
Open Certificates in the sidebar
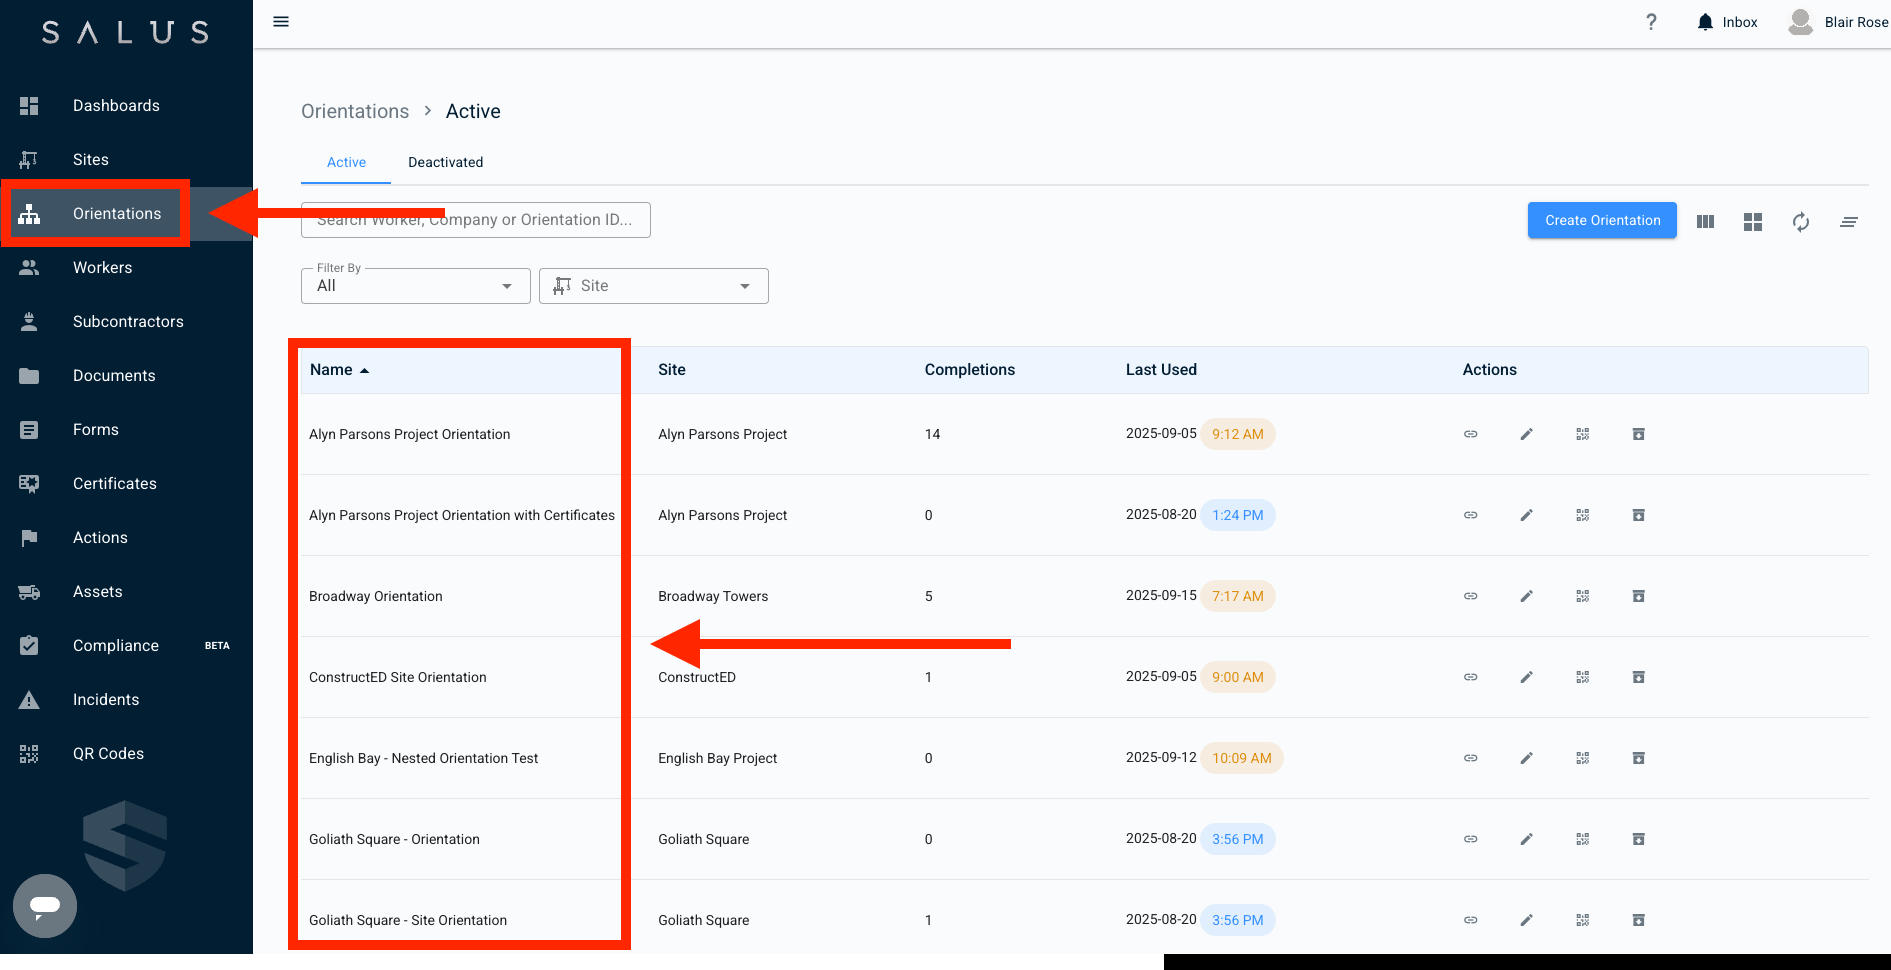(x=114, y=484)
